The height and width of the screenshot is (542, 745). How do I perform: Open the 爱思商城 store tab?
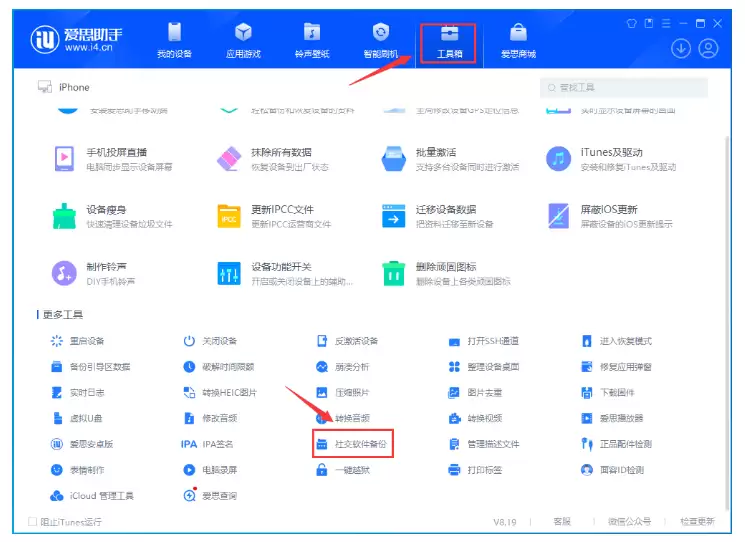[518, 41]
